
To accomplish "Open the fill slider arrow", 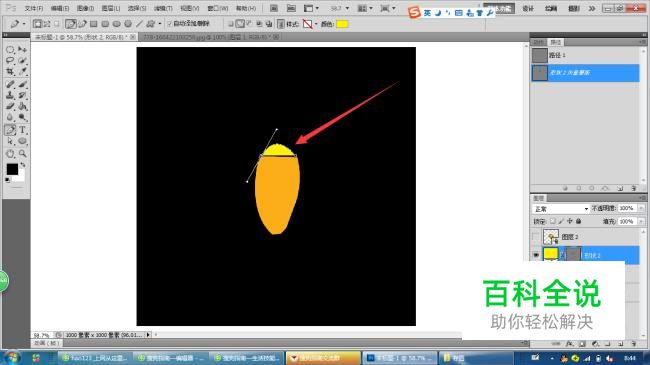I will [x=641, y=221].
